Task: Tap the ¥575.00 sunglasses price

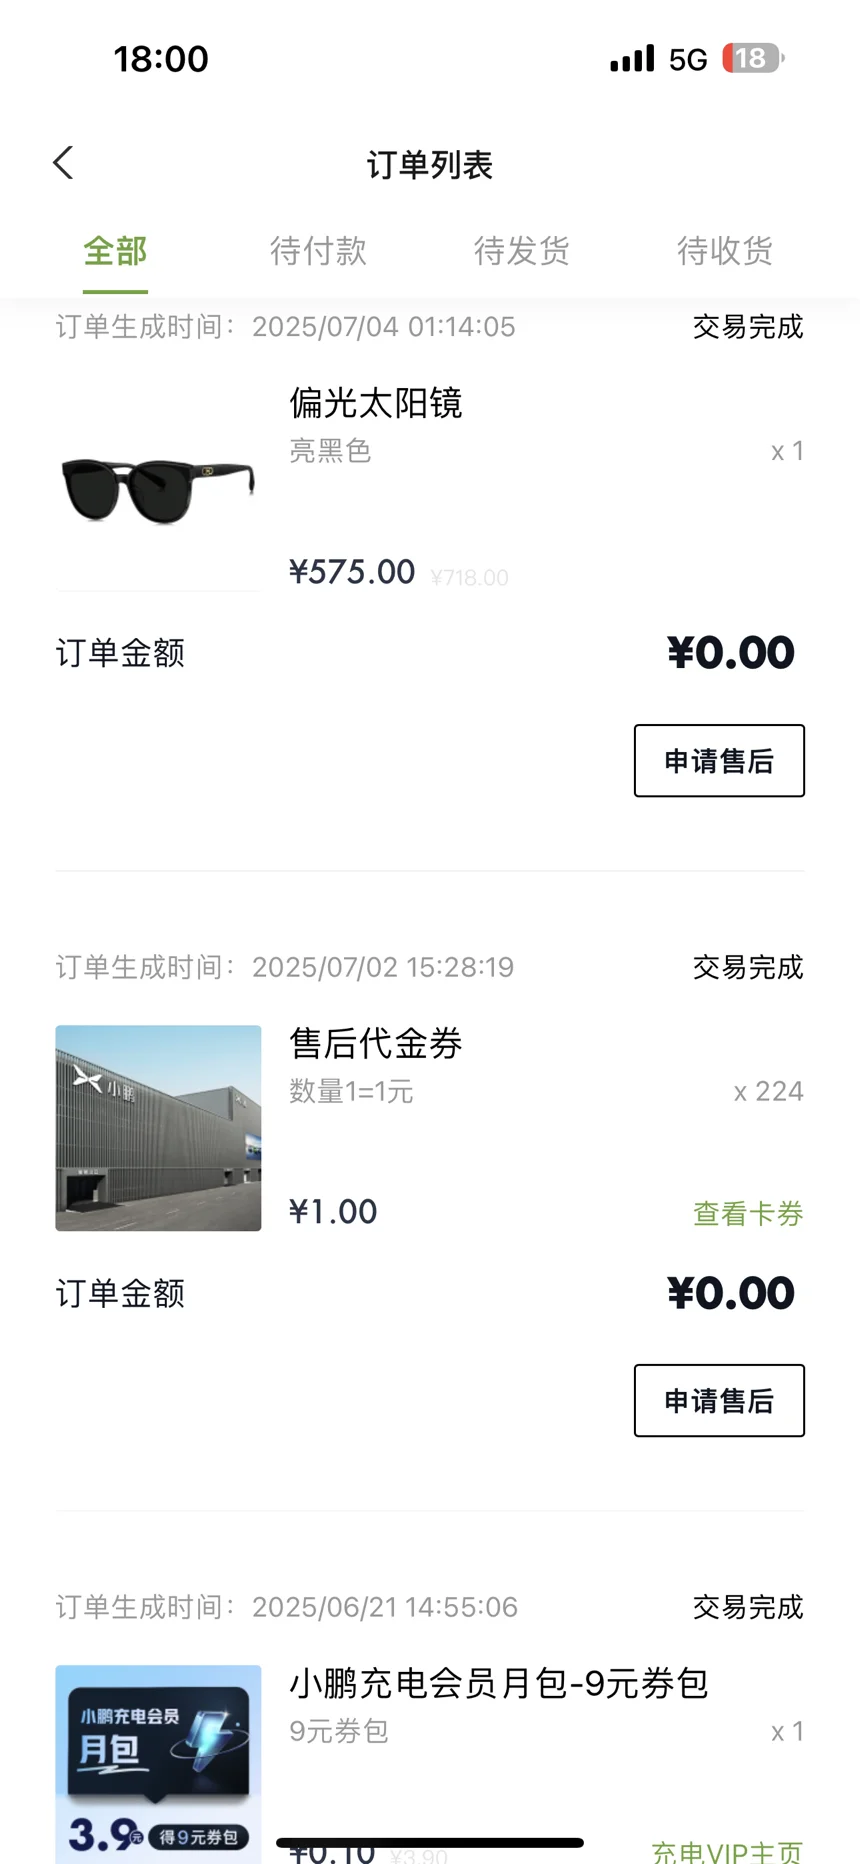Action: [352, 572]
